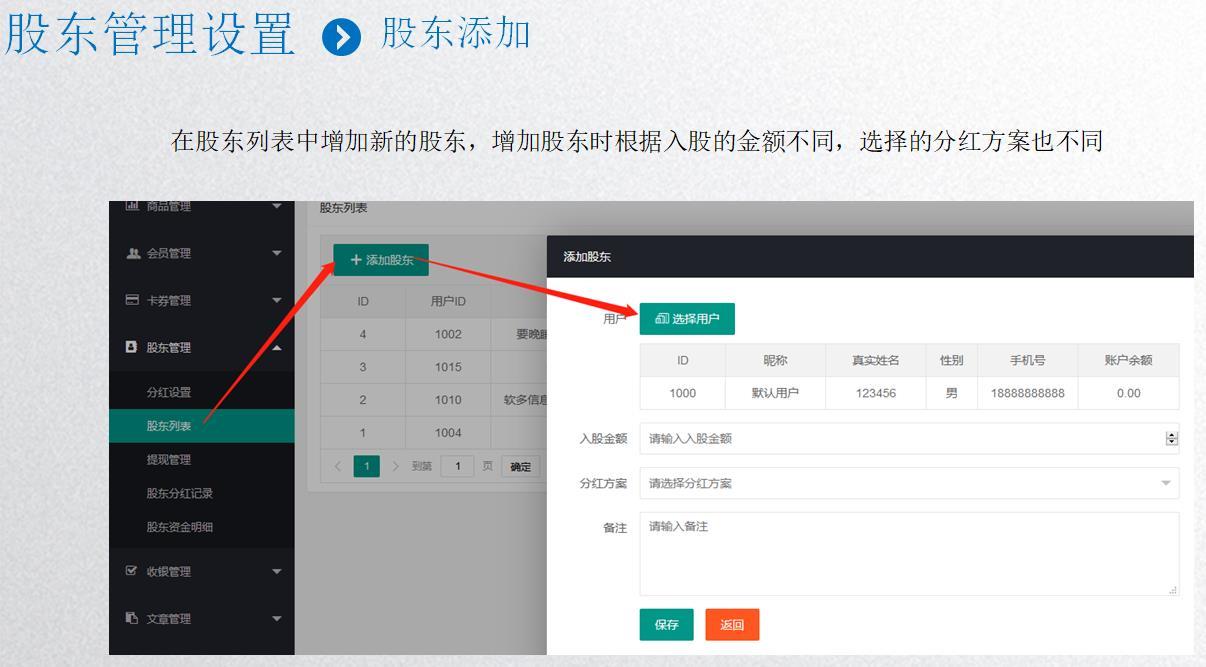This screenshot has width=1206, height=667.
Task: Click the green 保存 button
Action: coord(666,624)
